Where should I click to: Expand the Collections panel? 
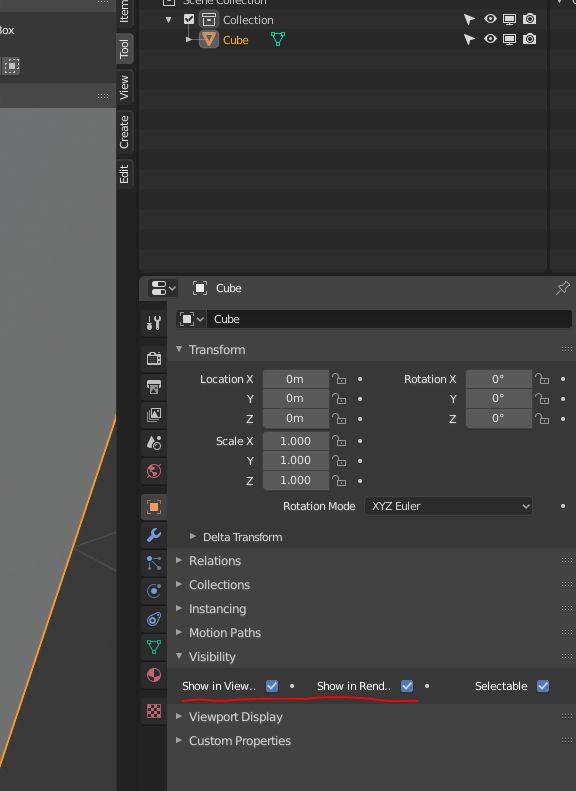pos(179,584)
